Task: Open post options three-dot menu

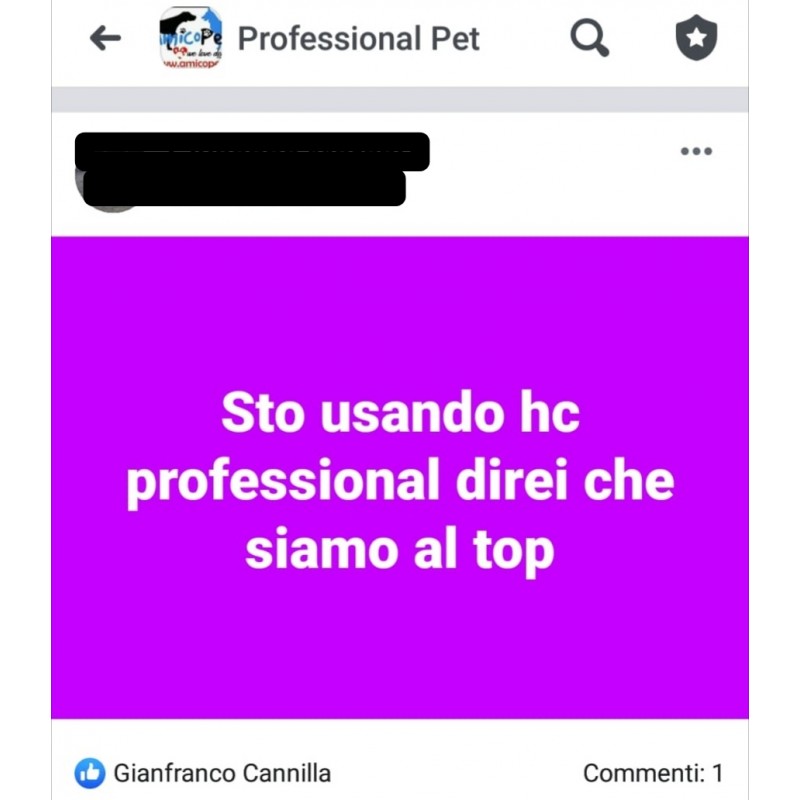Action: pos(696,151)
